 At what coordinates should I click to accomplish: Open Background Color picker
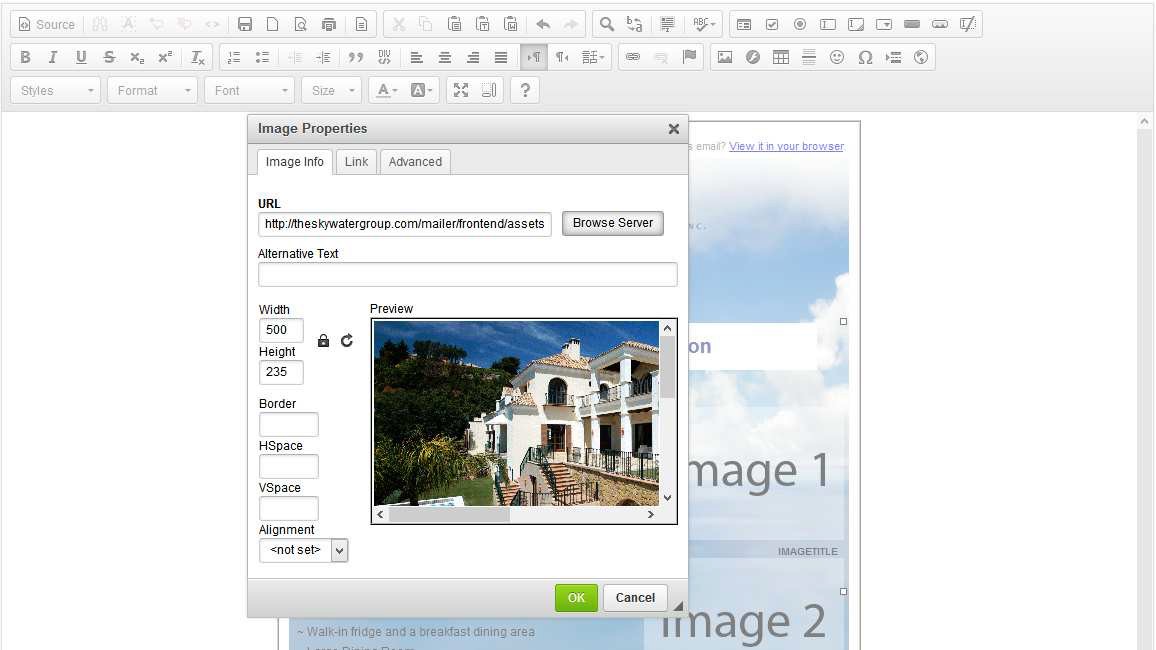(421, 91)
